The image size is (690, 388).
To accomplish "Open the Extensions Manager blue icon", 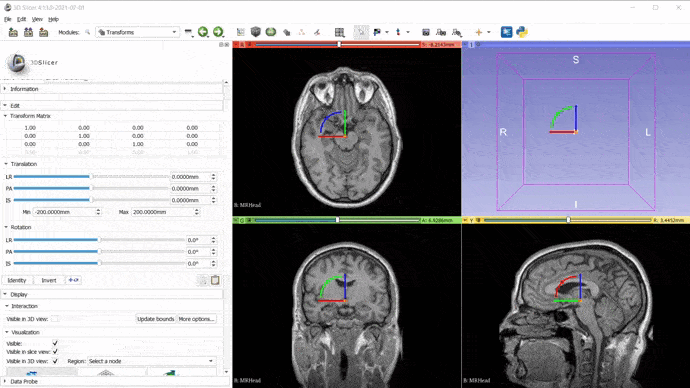I will (x=506, y=32).
